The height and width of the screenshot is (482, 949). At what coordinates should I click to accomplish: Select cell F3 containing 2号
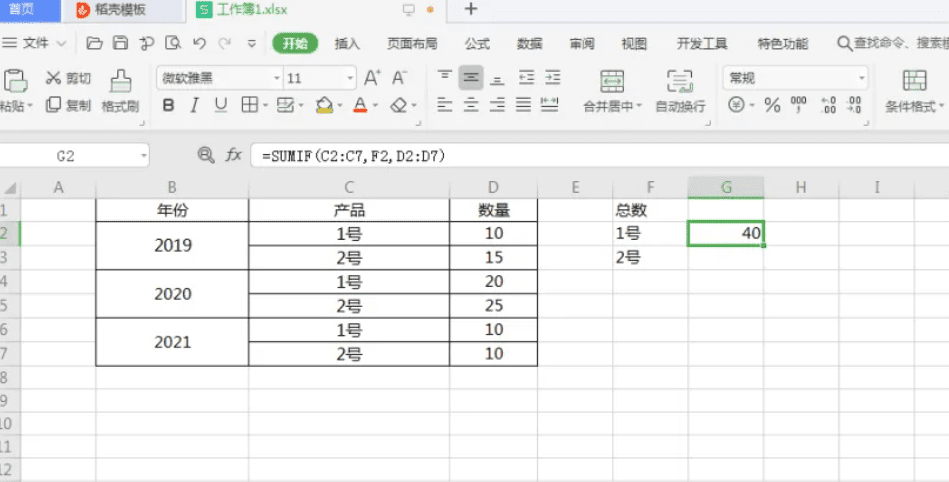[x=650, y=257]
